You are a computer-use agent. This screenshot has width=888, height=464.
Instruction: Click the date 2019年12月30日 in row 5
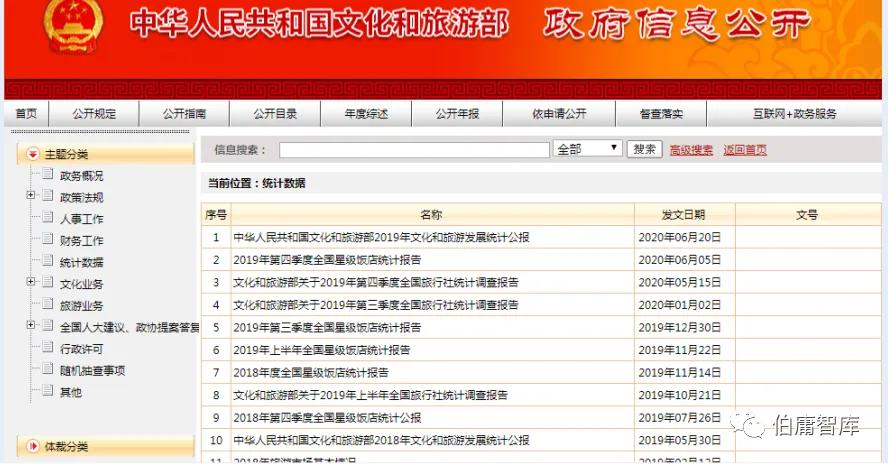pos(680,327)
